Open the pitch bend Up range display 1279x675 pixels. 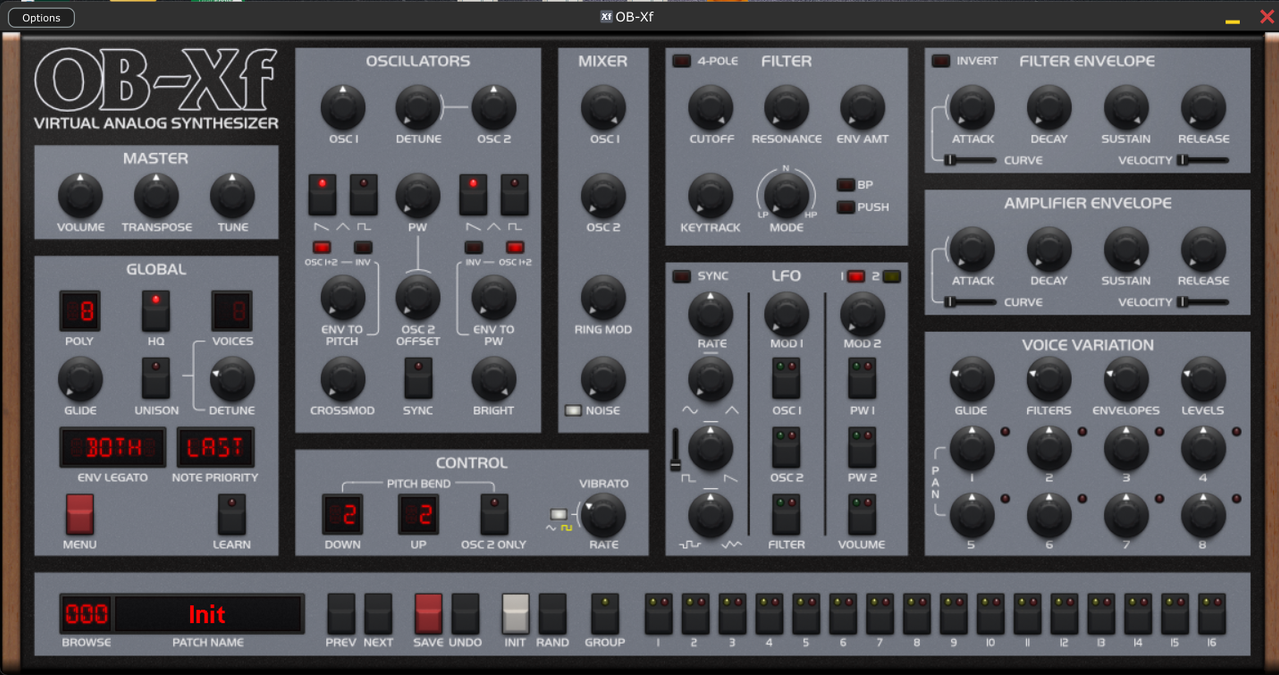(x=418, y=514)
